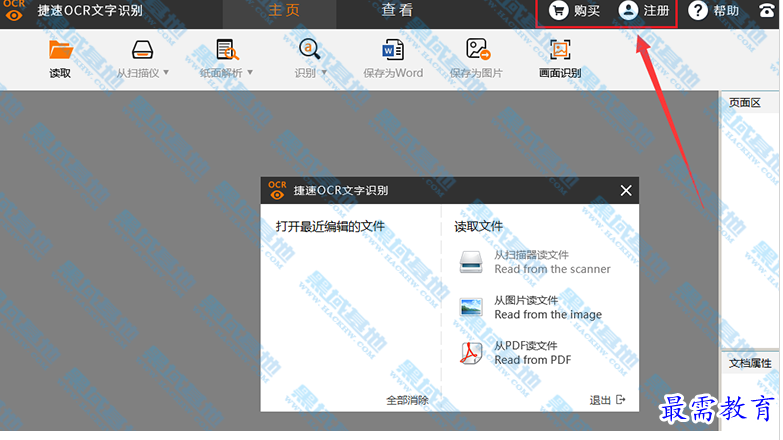Select 'Read from PDF' text
This screenshot has width=783, height=440.
(532, 360)
